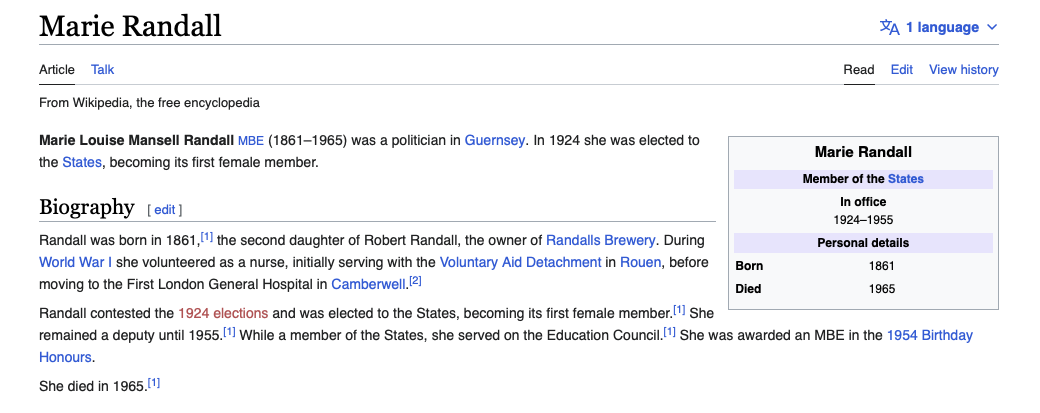Click the 'In office' label in infobox
1040x413 pixels.
click(863, 202)
